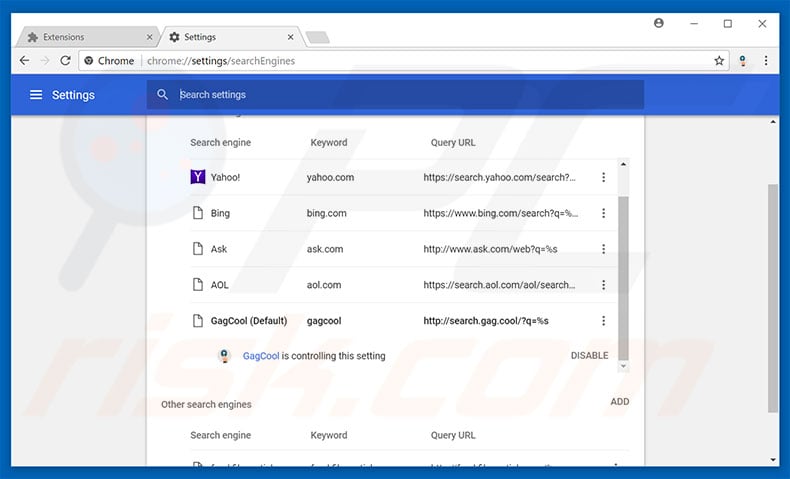
Task: Click the GagCool (Default) engine name
Action: [x=249, y=321]
